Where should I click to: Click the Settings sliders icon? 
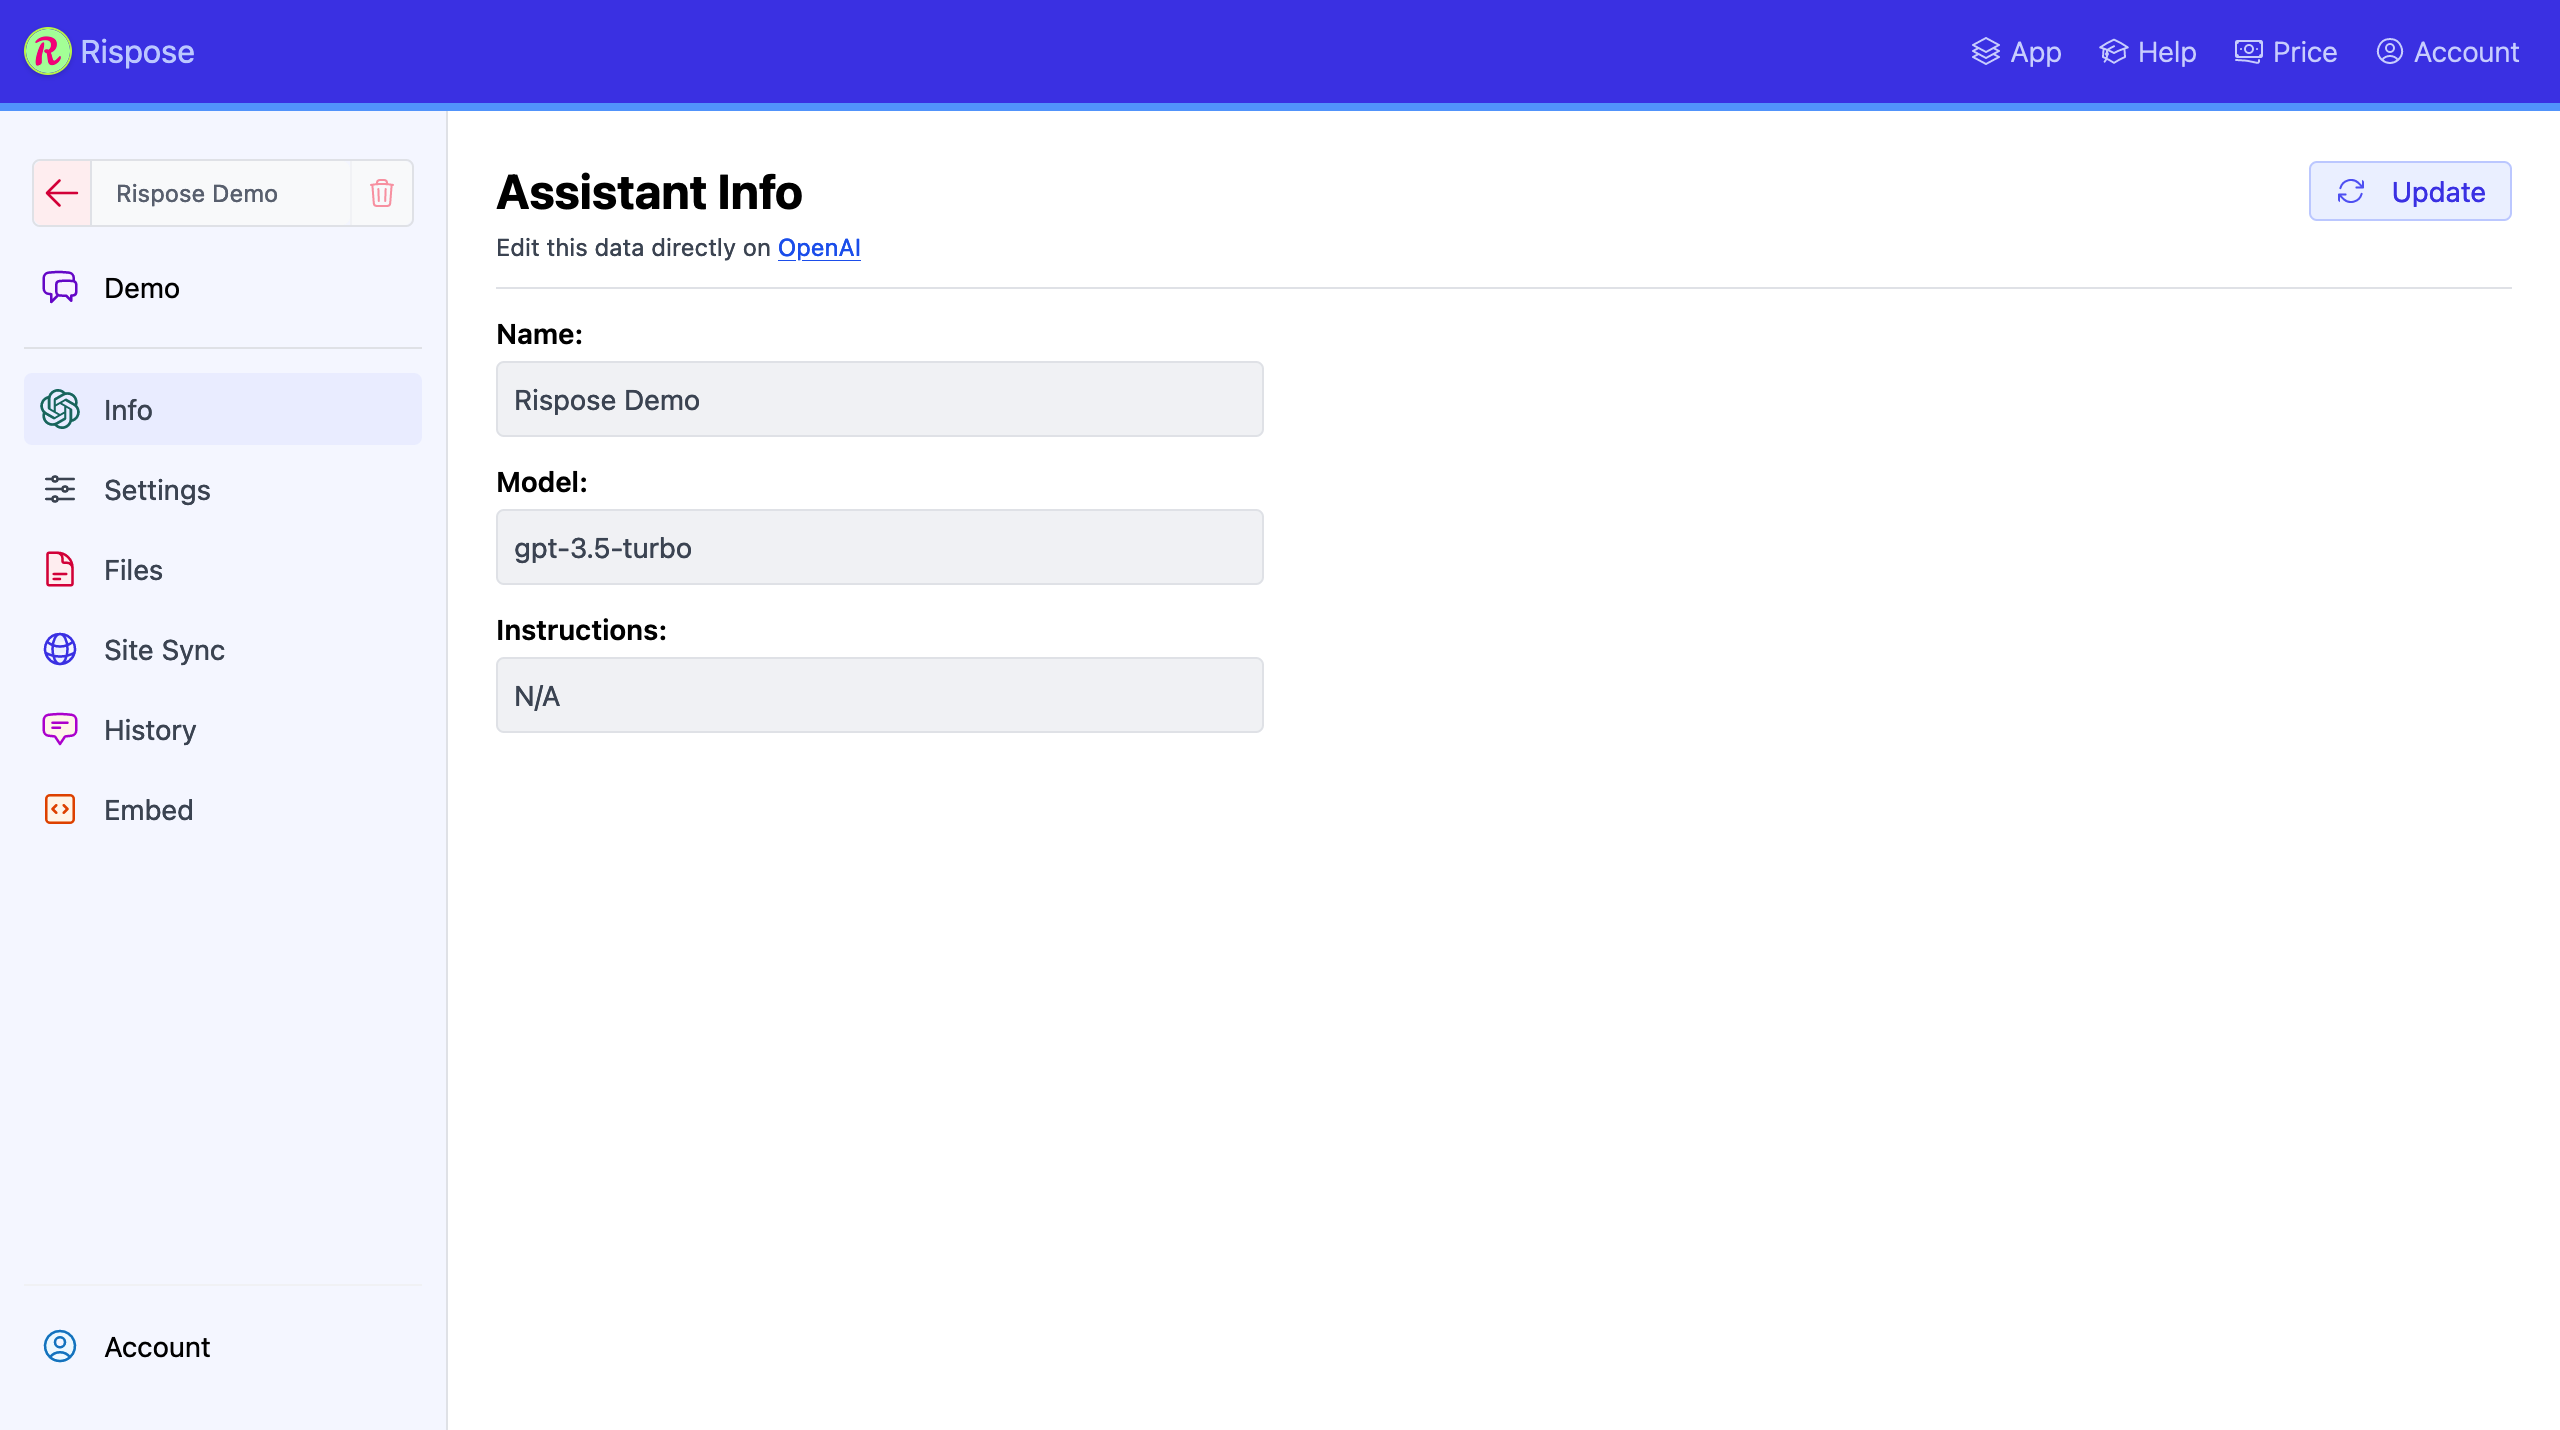click(60, 490)
